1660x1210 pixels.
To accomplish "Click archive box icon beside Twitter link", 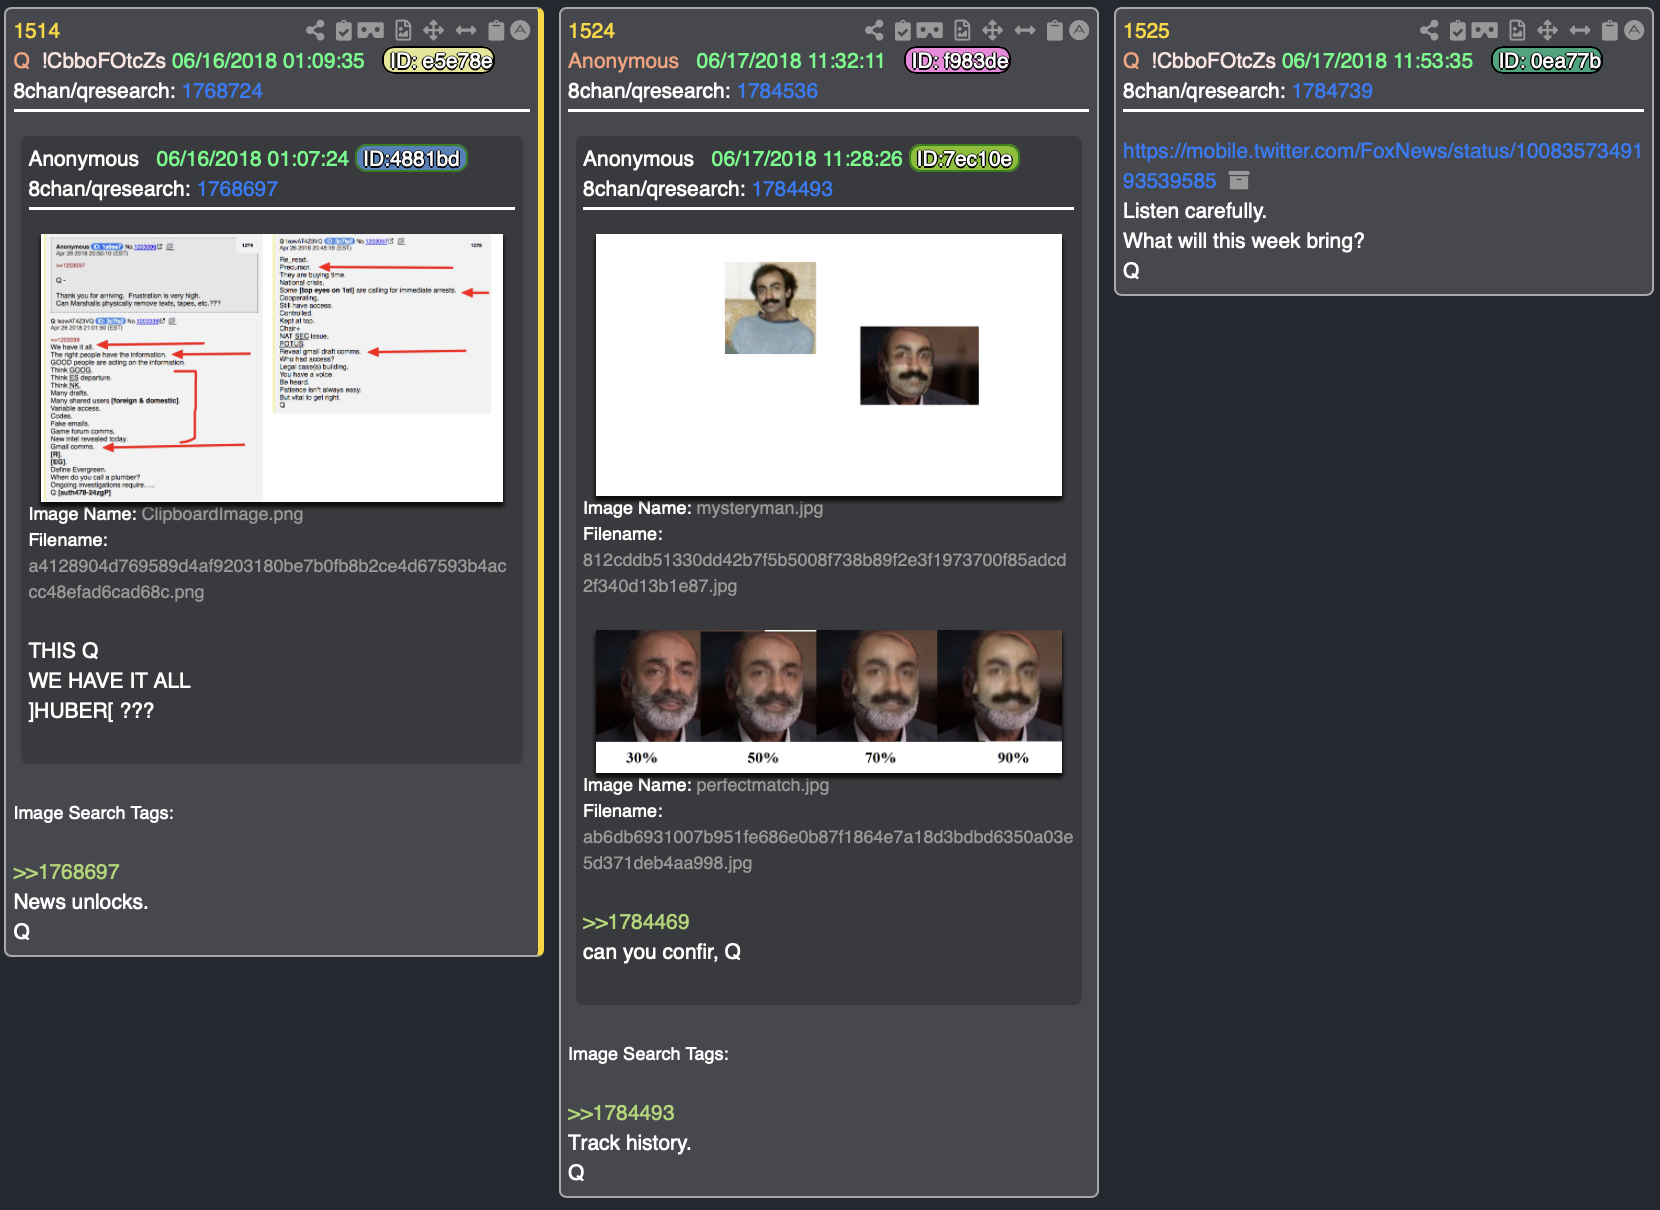I will click(1239, 181).
